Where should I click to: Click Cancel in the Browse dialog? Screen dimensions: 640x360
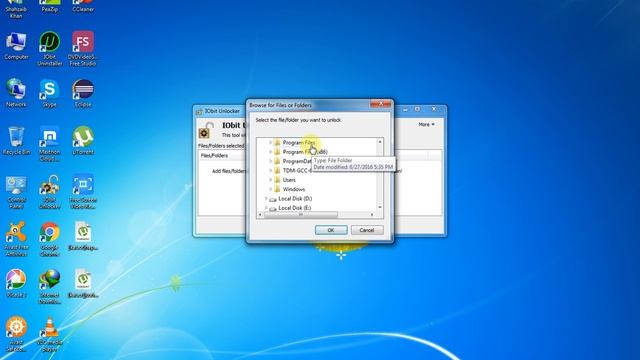click(x=367, y=230)
